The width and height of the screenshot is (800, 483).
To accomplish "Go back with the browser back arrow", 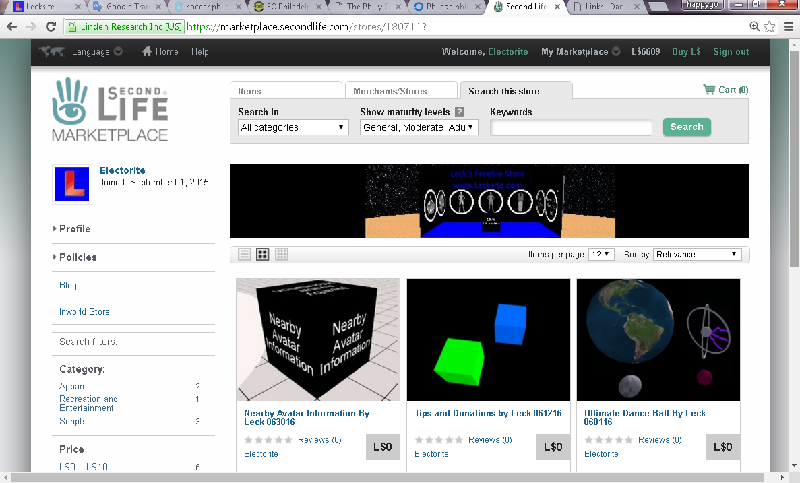I will coord(12,27).
